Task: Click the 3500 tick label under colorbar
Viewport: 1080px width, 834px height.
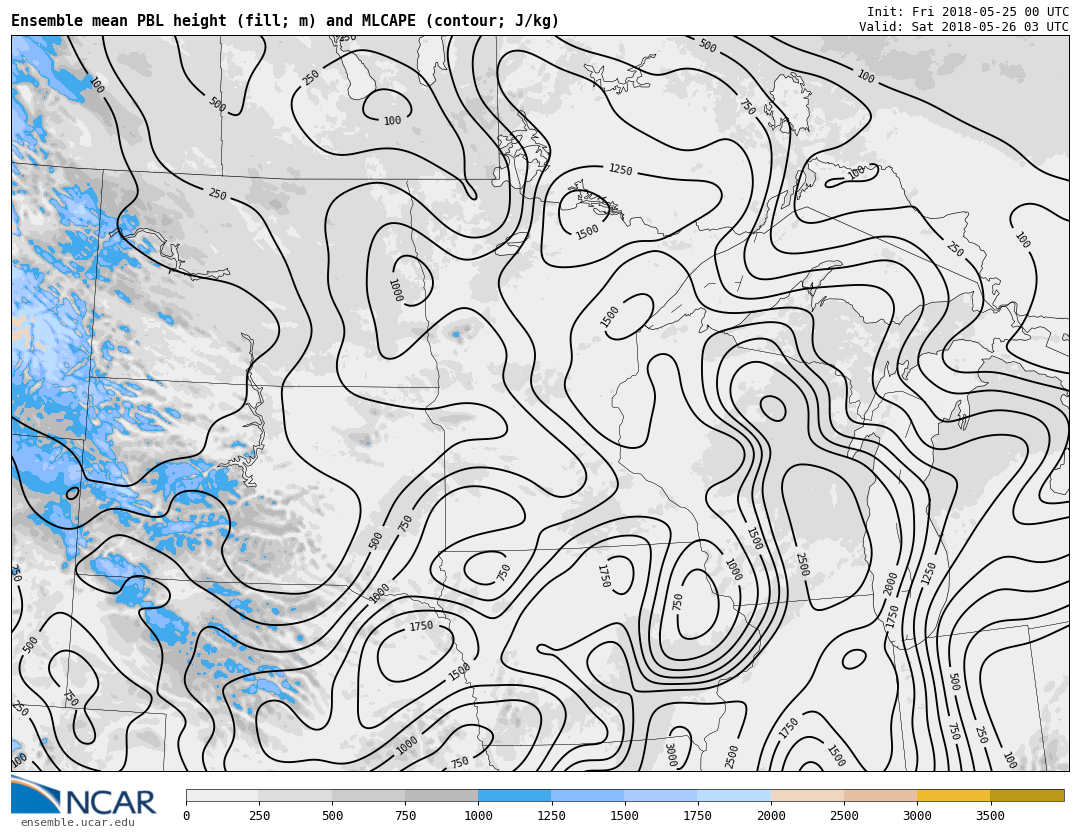Action: [990, 816]
